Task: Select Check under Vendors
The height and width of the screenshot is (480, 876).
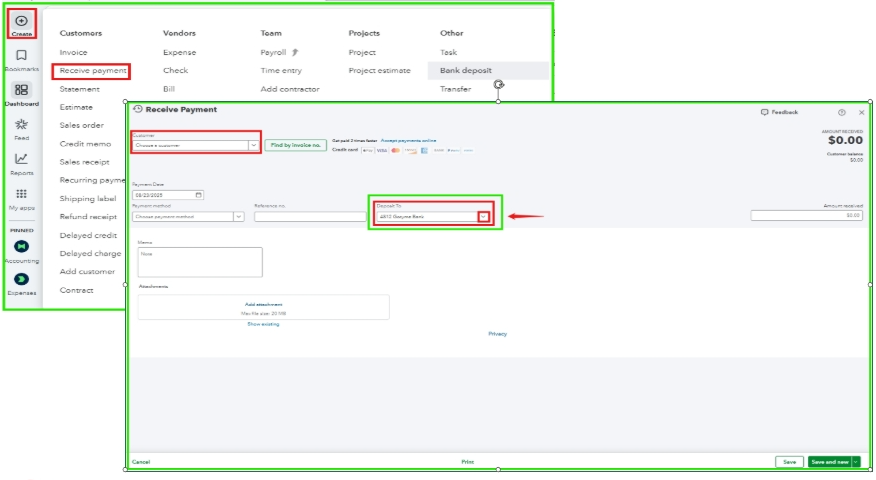Action: (x=175, y=70)
